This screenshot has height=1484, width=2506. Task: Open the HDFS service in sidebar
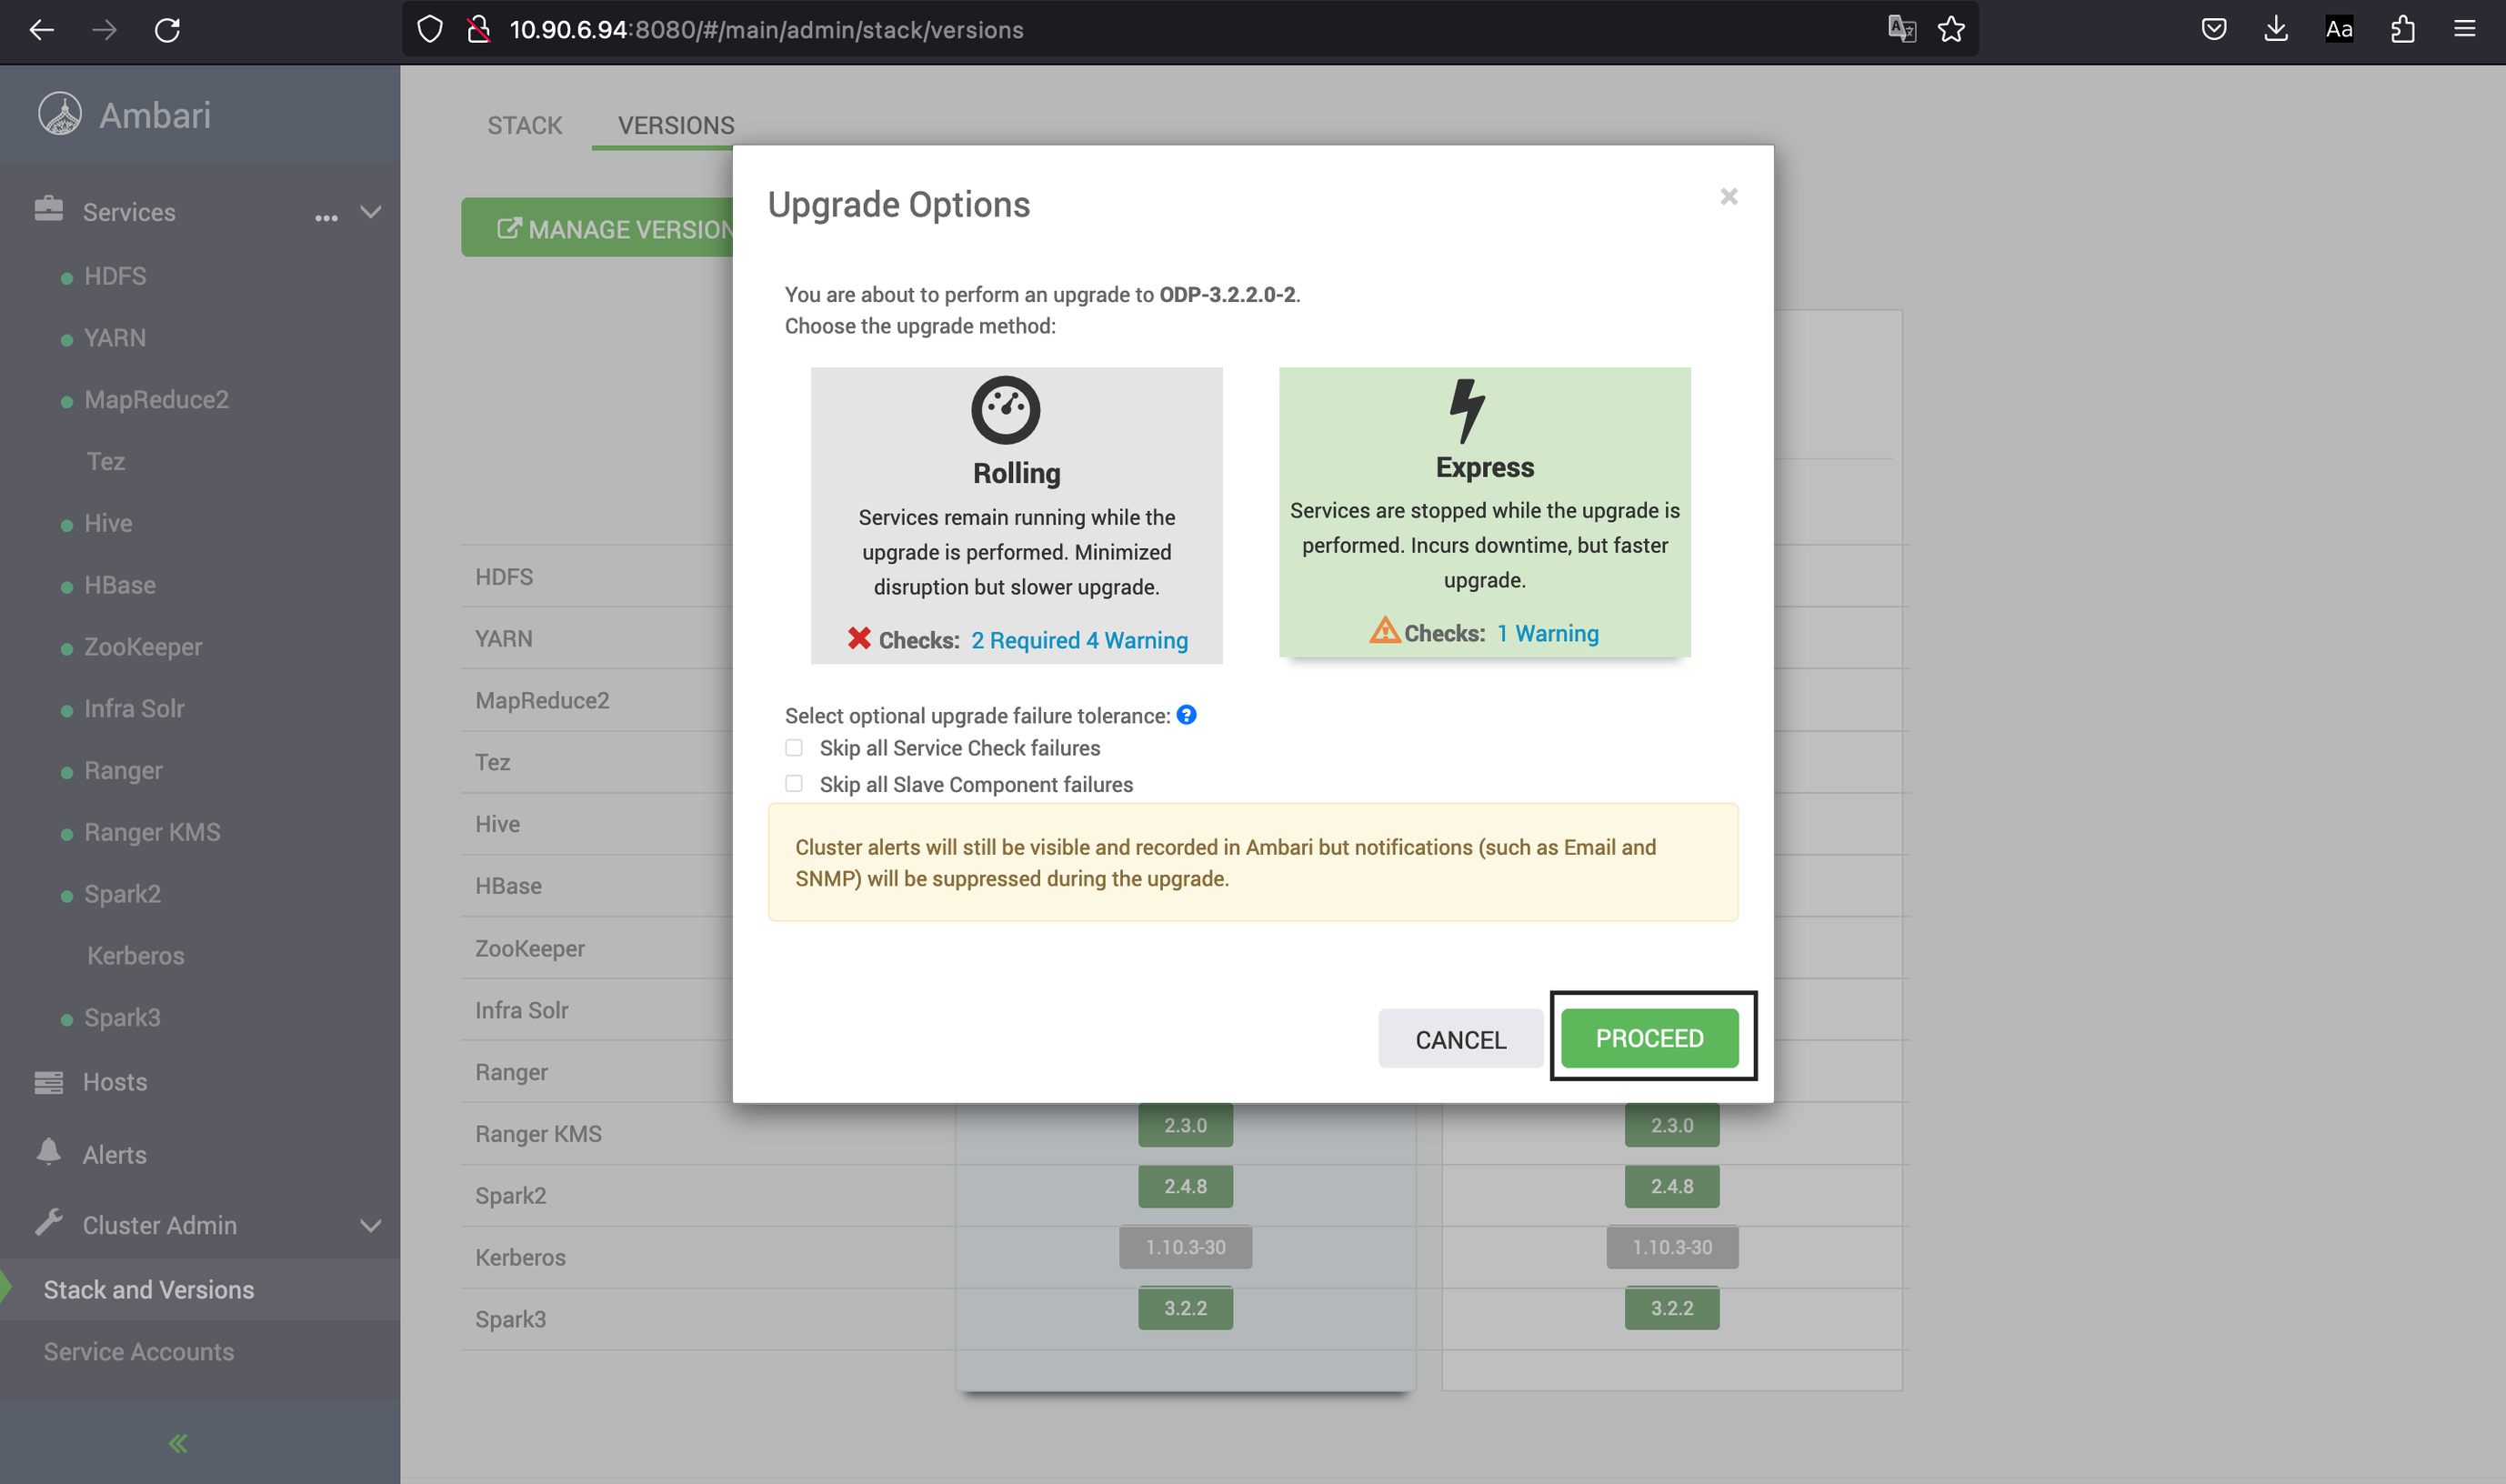pyautogui.click(x=115, y=276)
